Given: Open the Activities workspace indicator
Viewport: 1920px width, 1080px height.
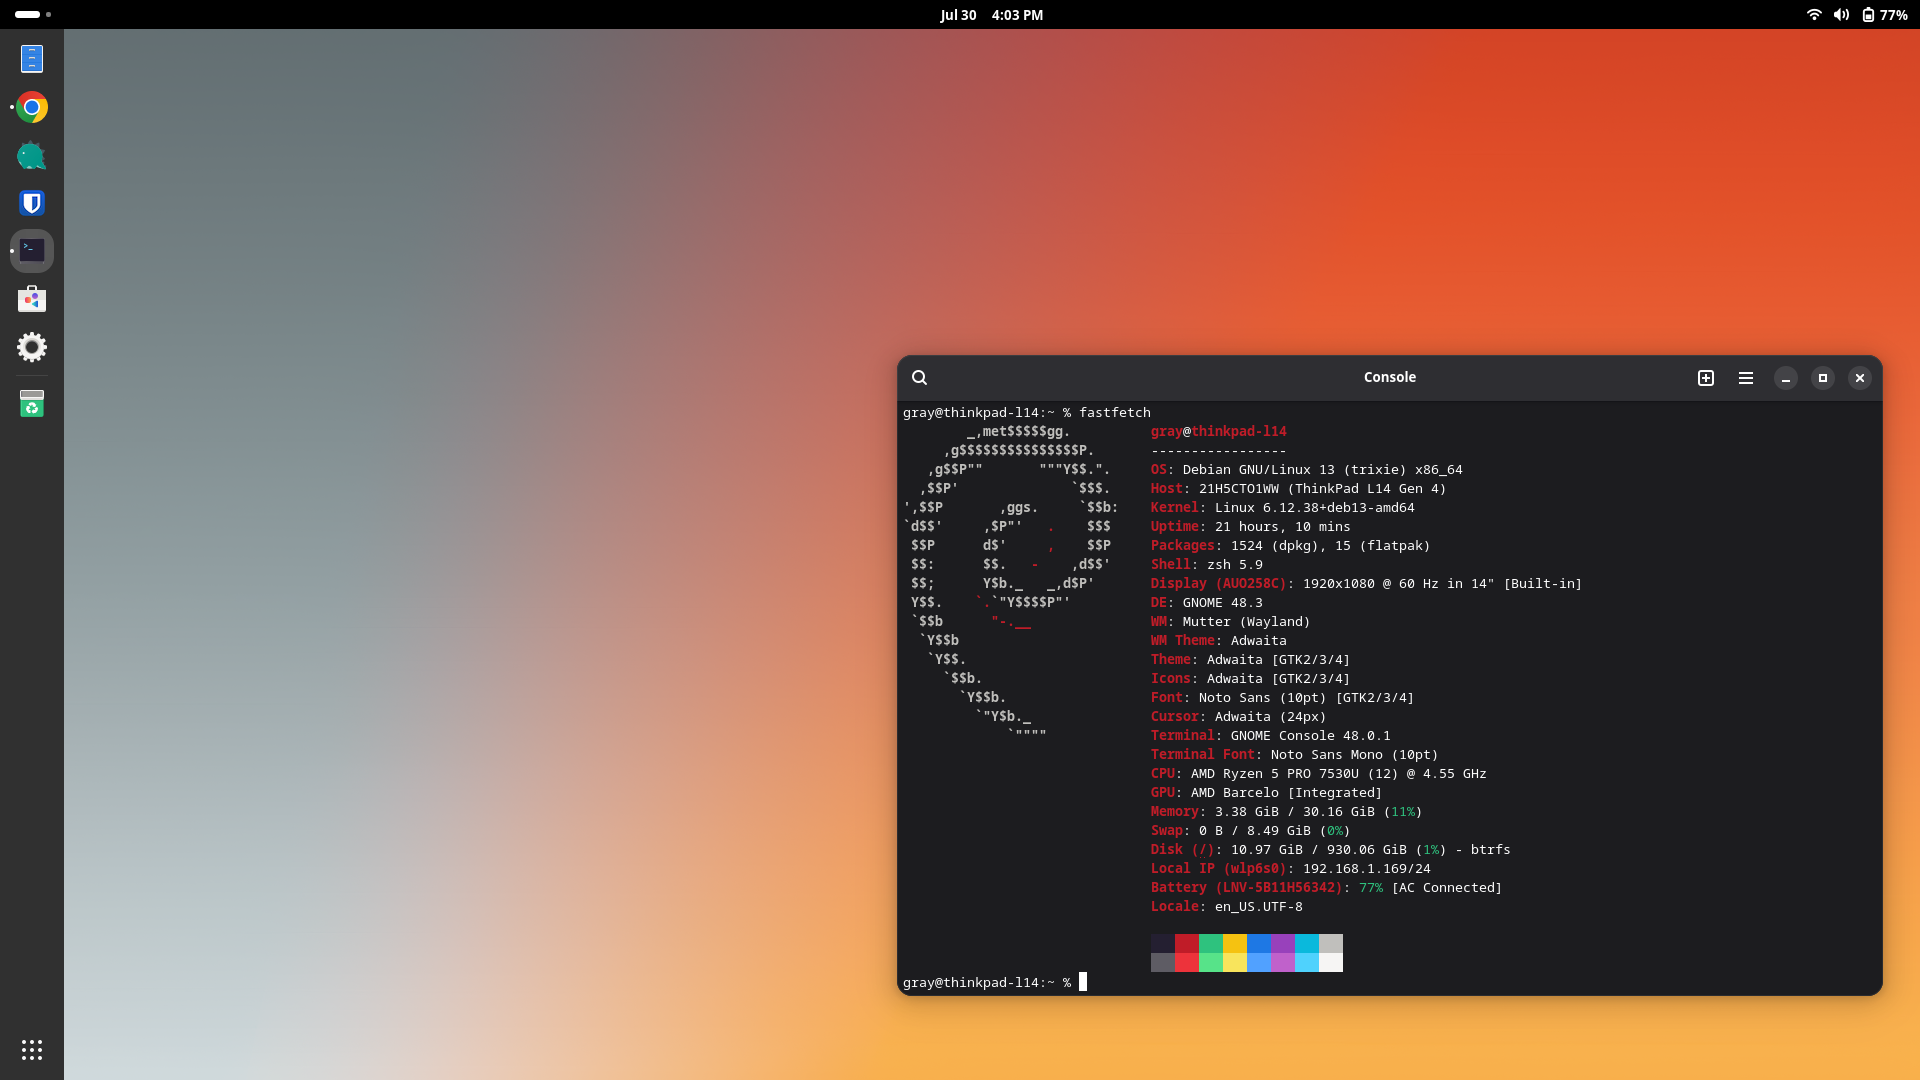Looking at the screenshot, I should (x=33, y=14).
